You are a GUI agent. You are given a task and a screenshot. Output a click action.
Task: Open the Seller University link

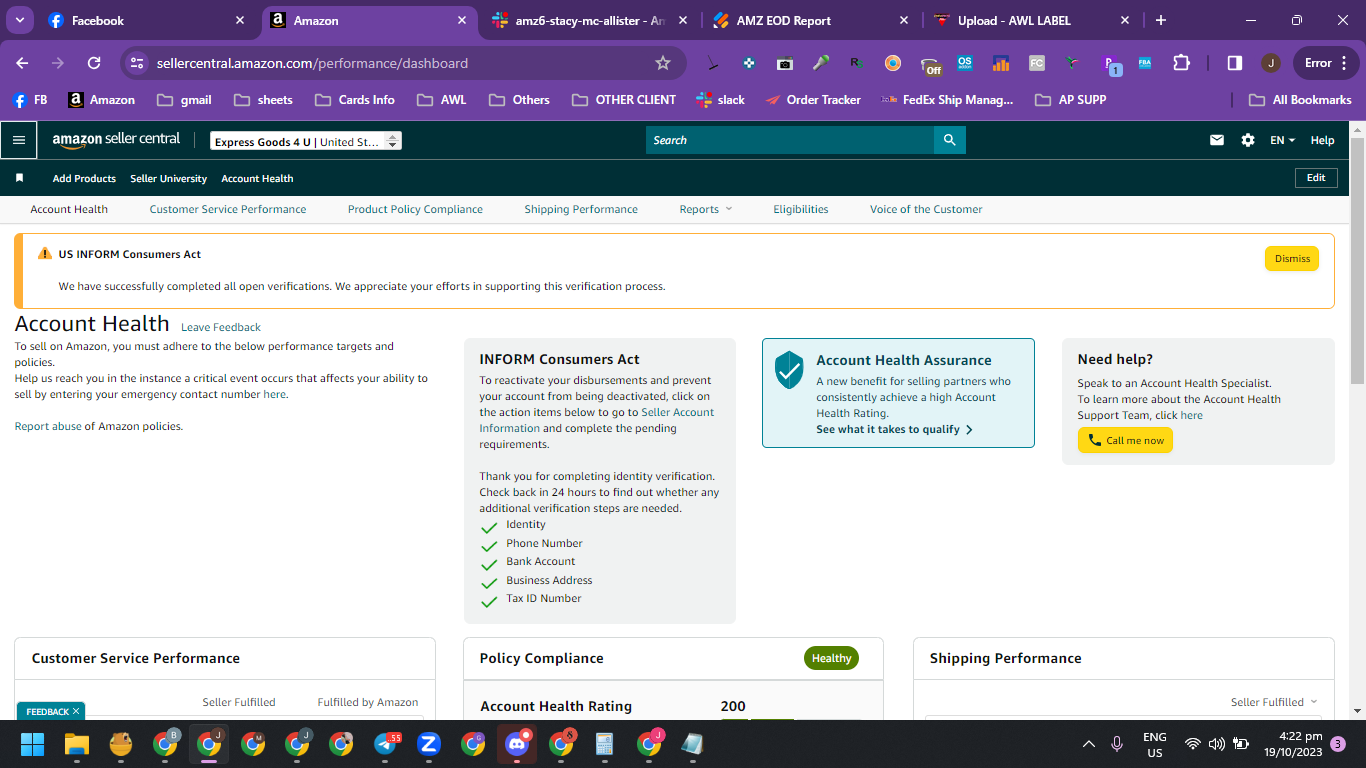tap(168, 178)
